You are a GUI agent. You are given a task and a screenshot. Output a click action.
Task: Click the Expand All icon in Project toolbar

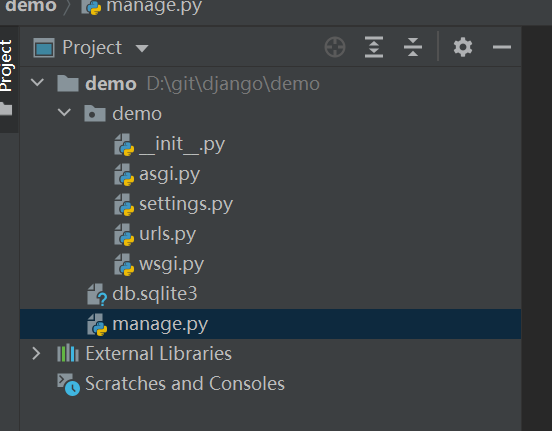pos(374,47)
